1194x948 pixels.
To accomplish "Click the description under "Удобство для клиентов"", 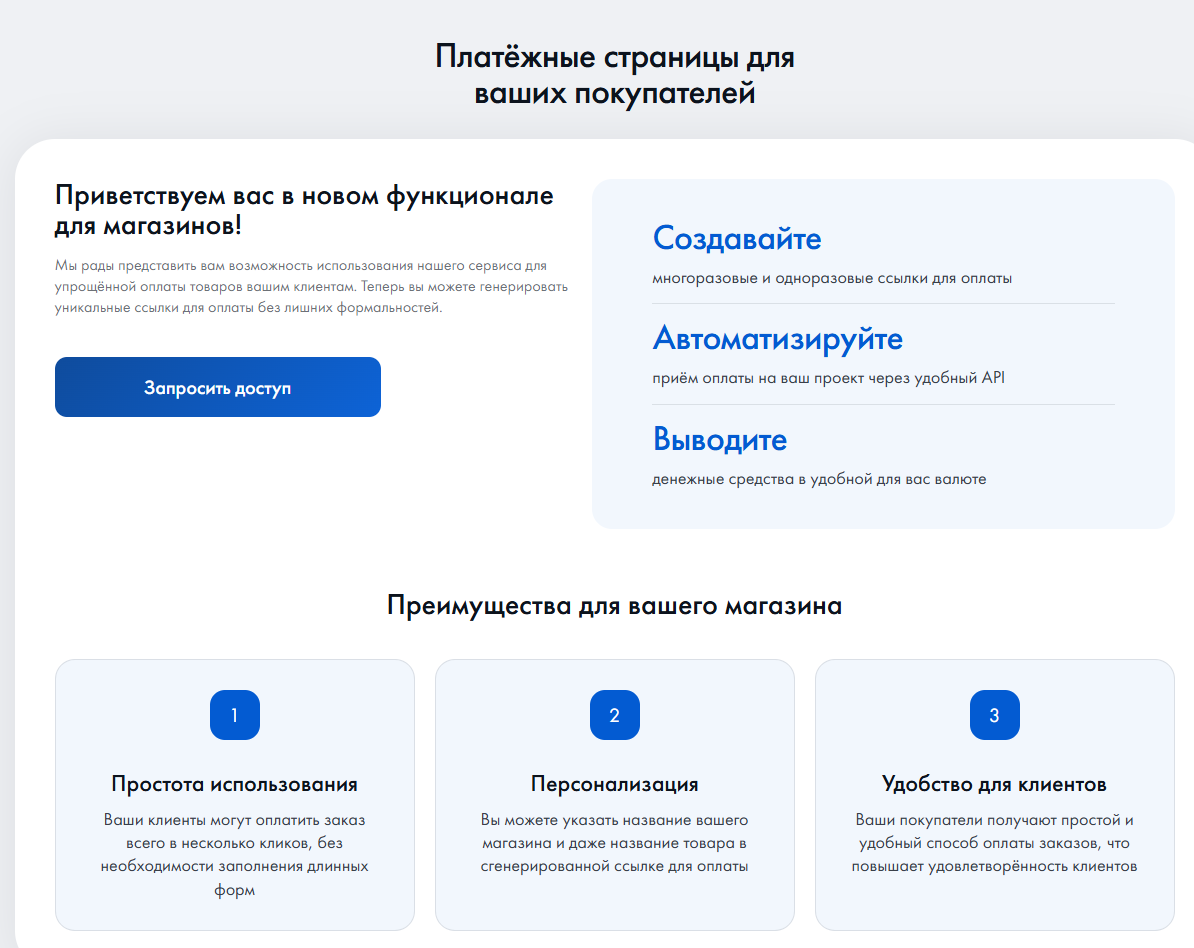I will [x=994, y=843].
